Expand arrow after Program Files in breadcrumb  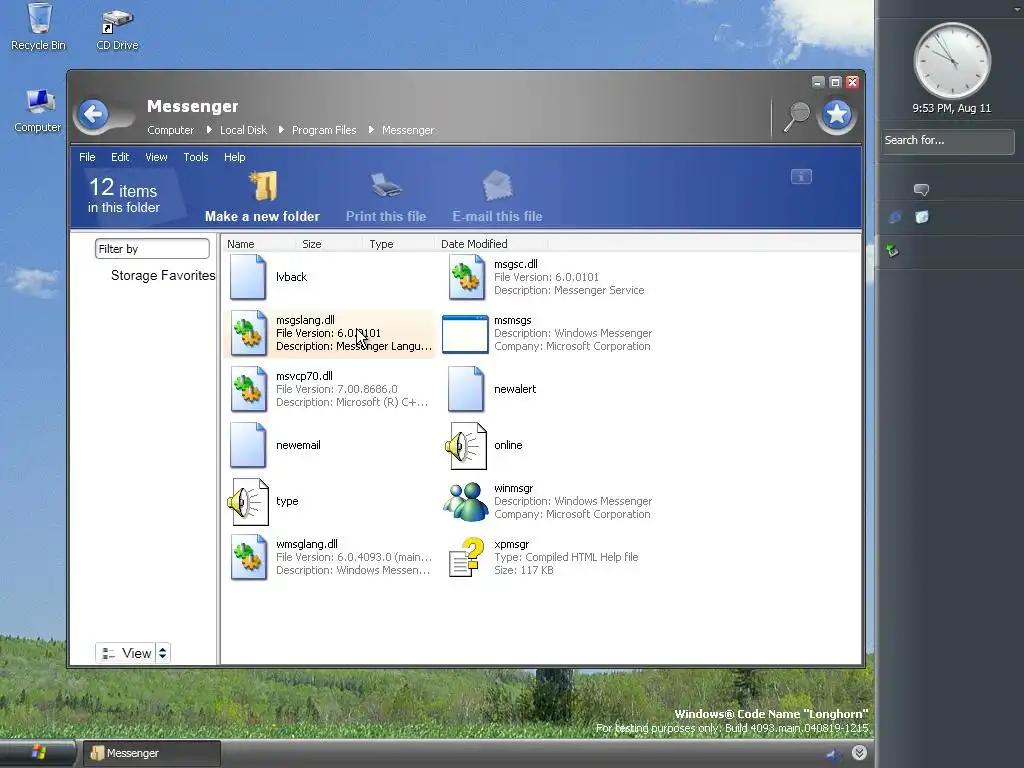[371, 129]
